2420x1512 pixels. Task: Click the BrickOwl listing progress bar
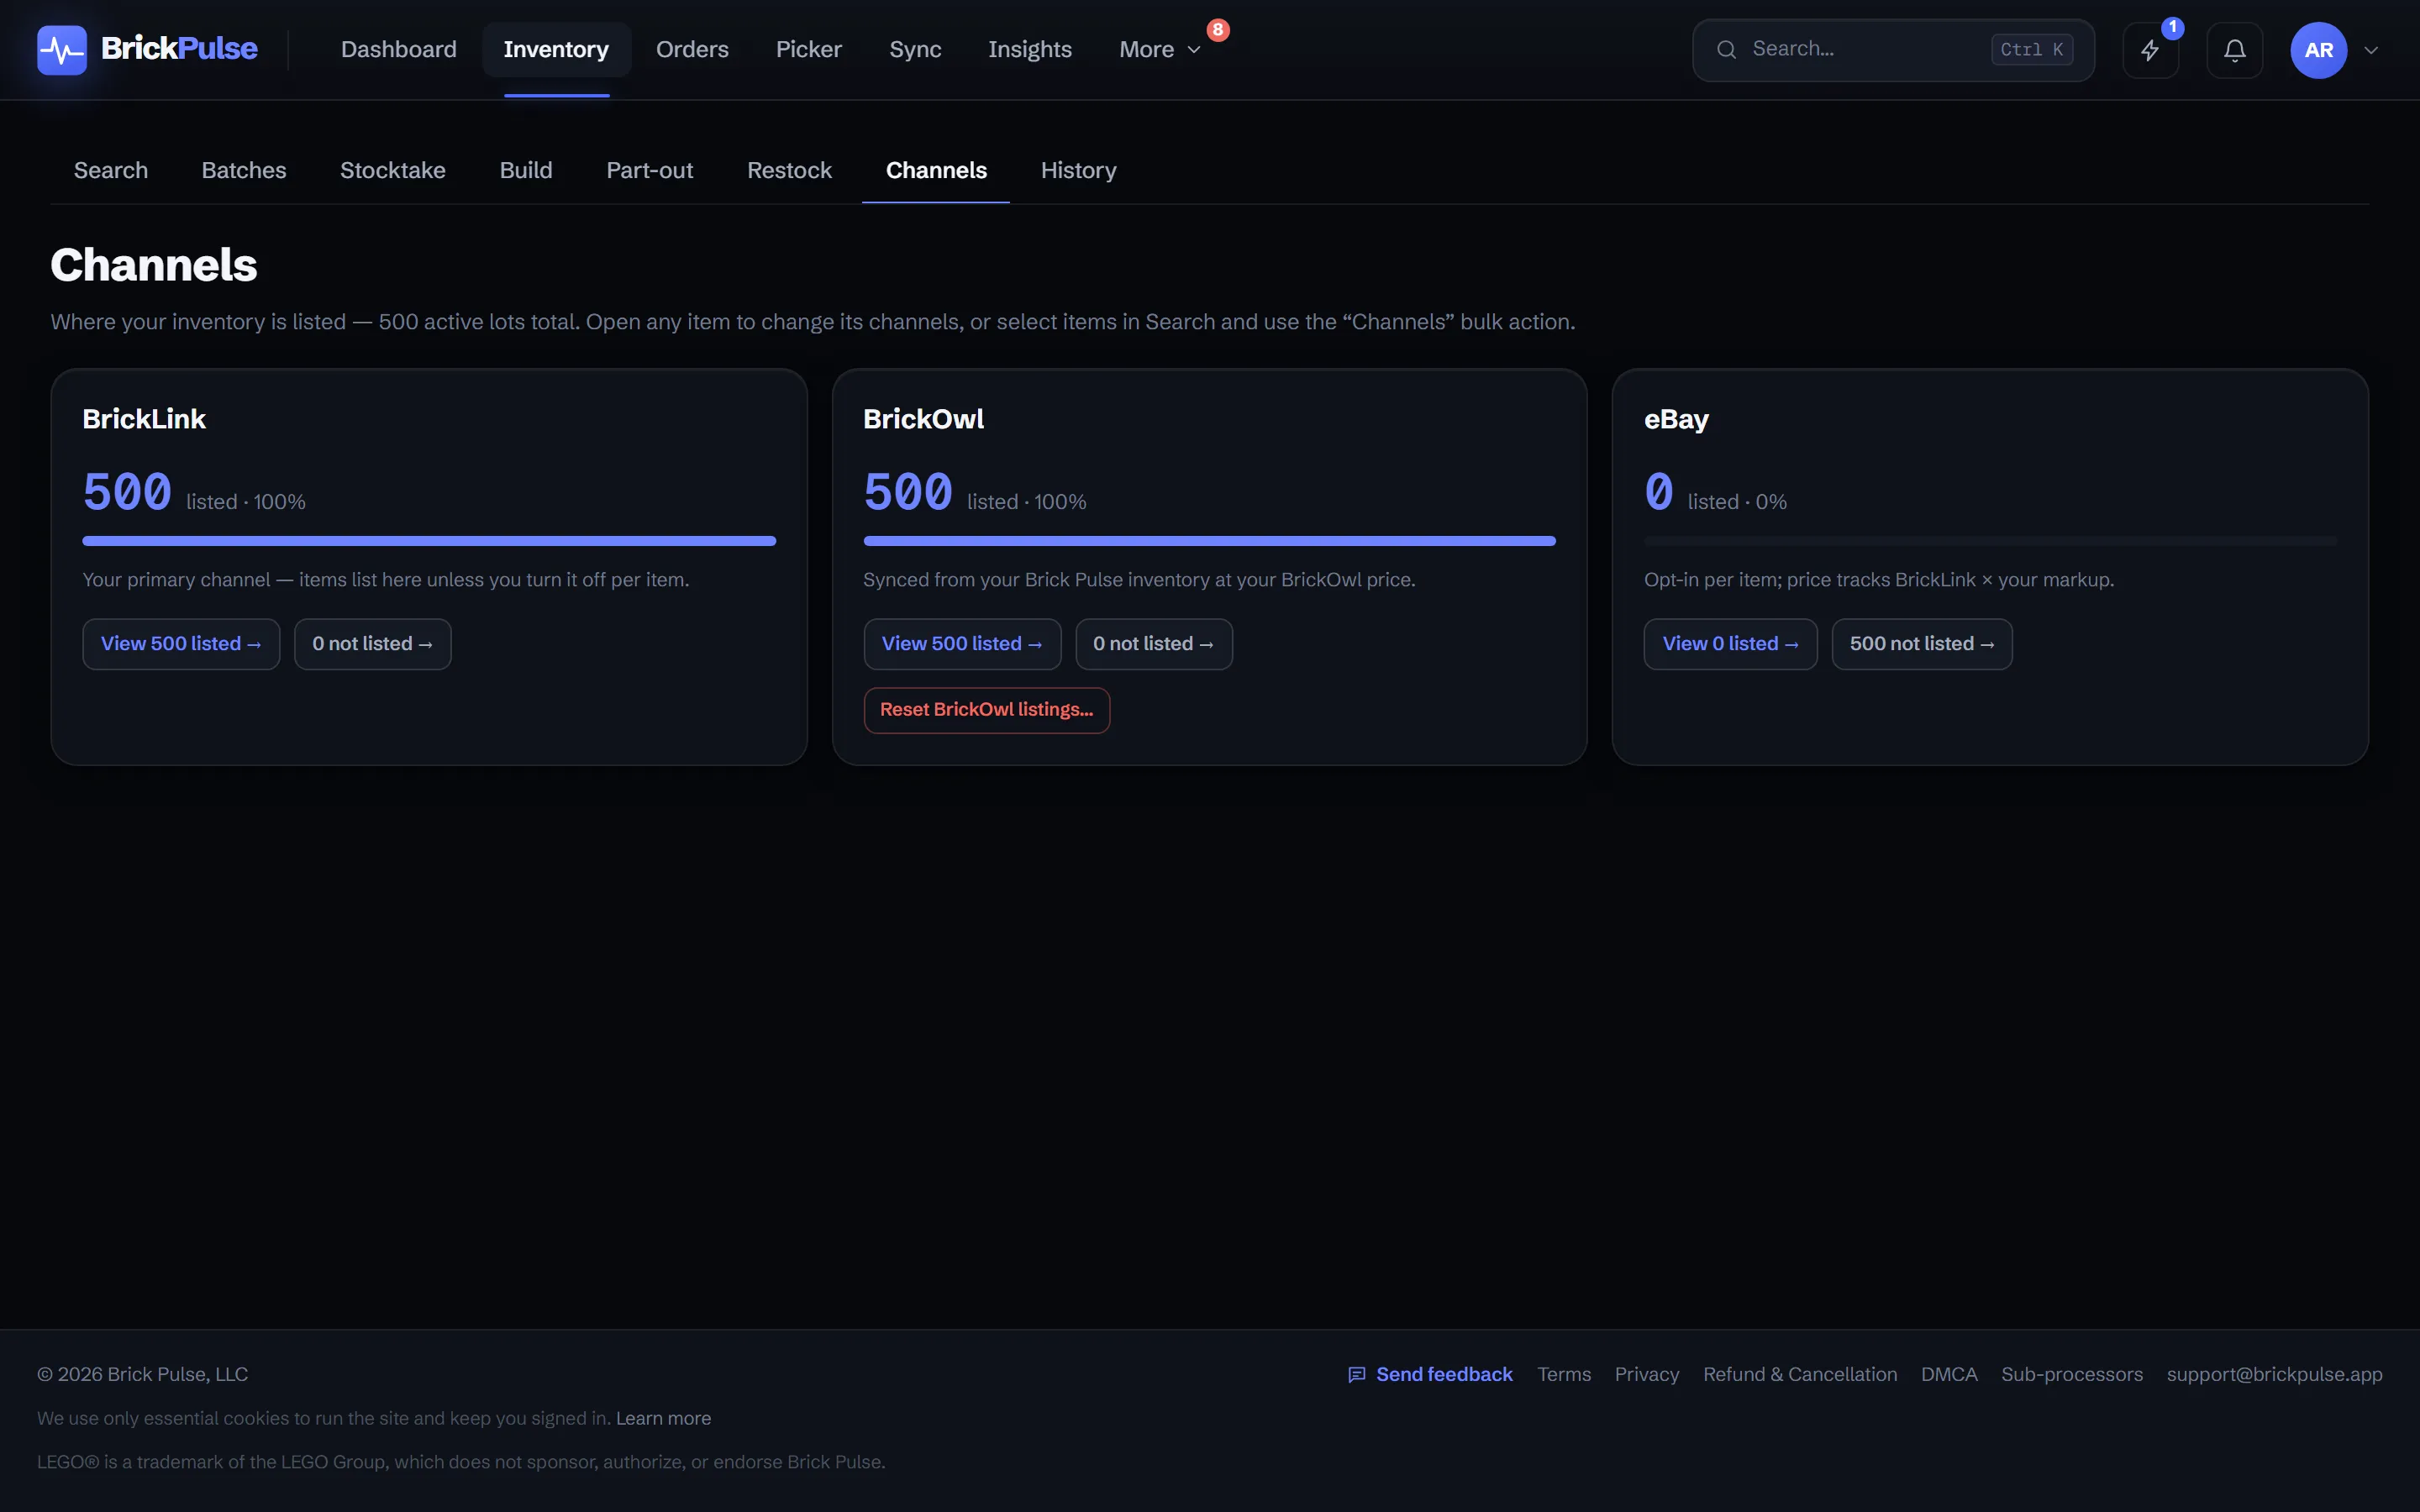point(1209,541)
